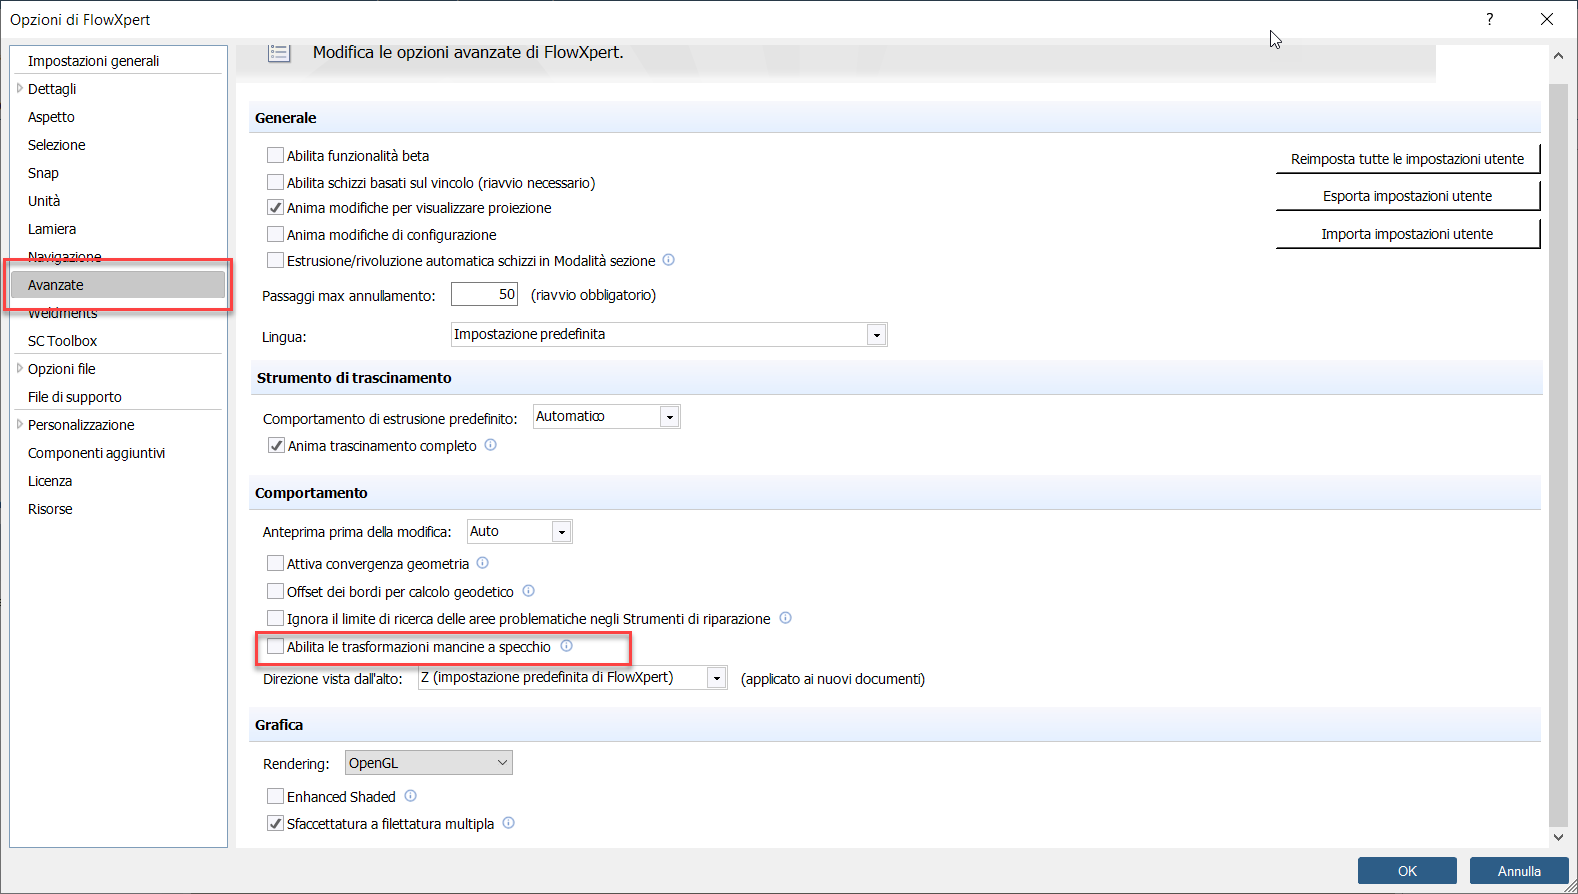Expand the Opzioni file tree node
The image size is (1578, 894).
coord(19,368)
